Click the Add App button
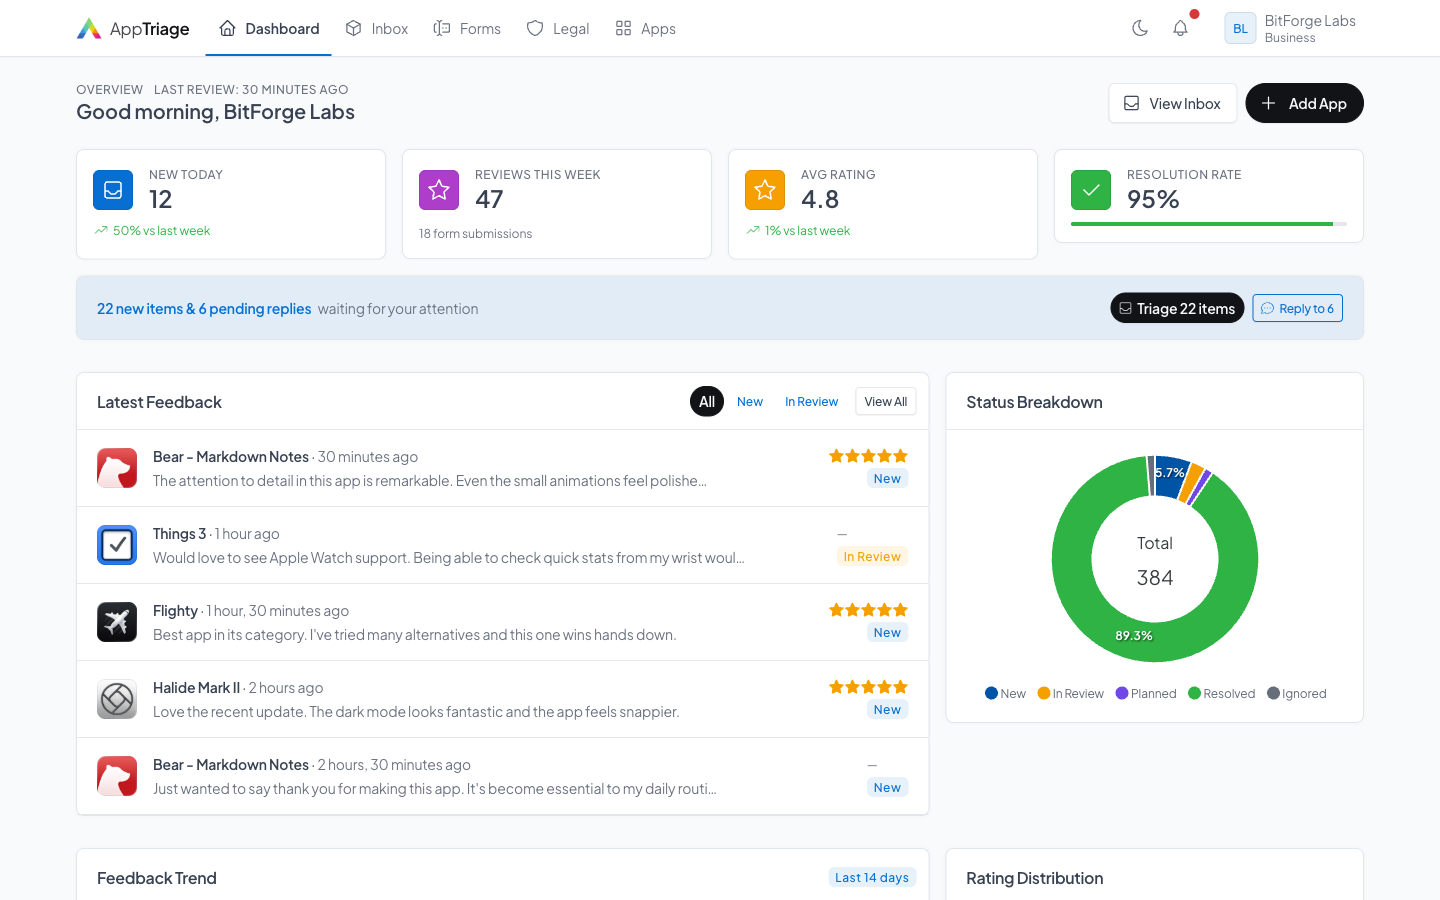1440x900 pixels. tap(1304, 103)
